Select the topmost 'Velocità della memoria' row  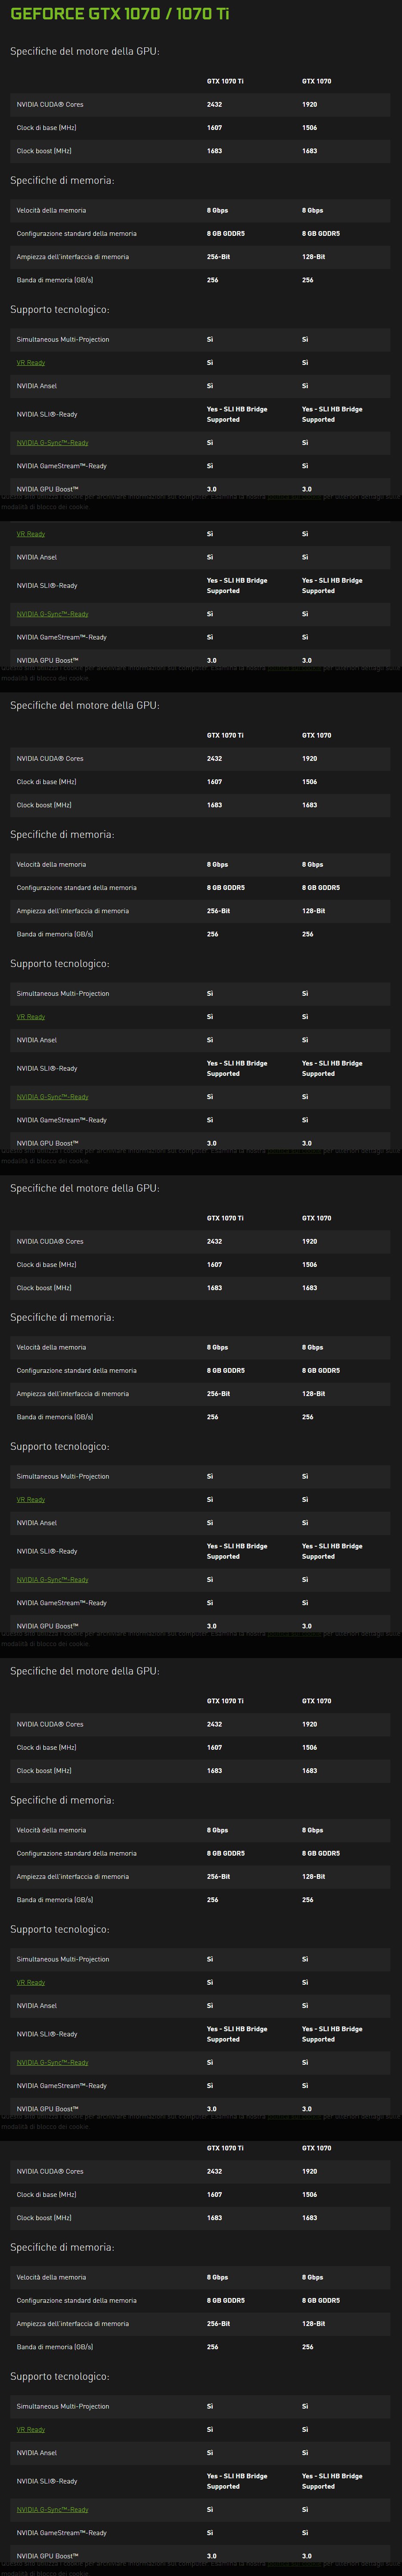click(200, 210)
